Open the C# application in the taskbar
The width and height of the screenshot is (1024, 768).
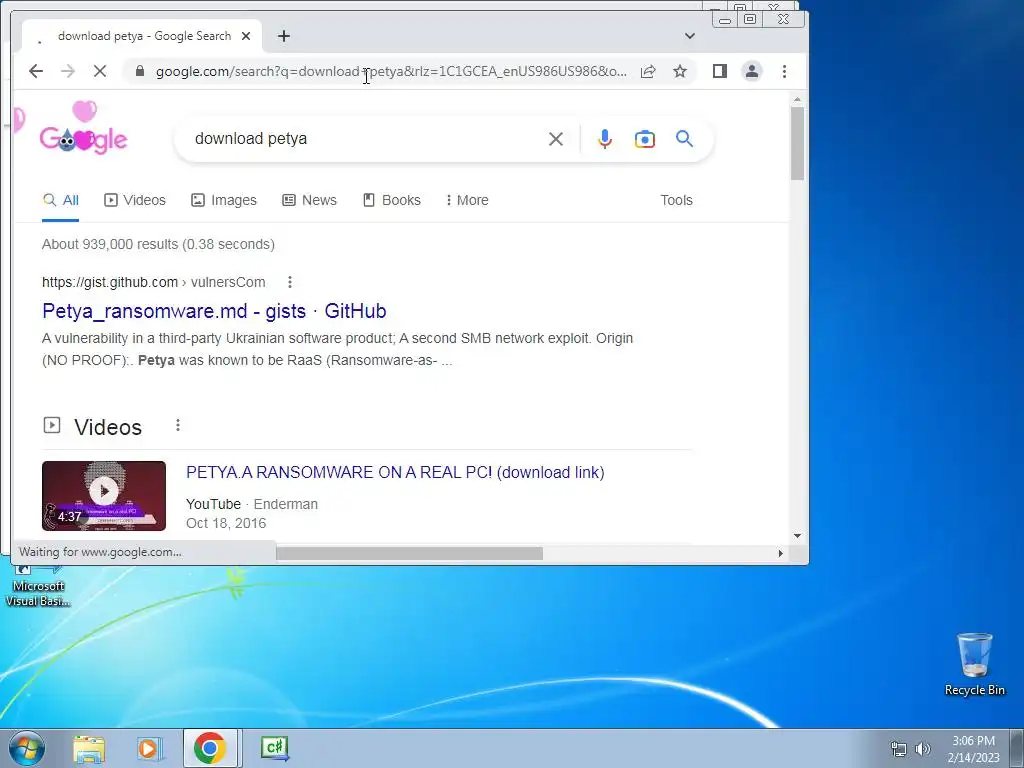pos(274,748)
